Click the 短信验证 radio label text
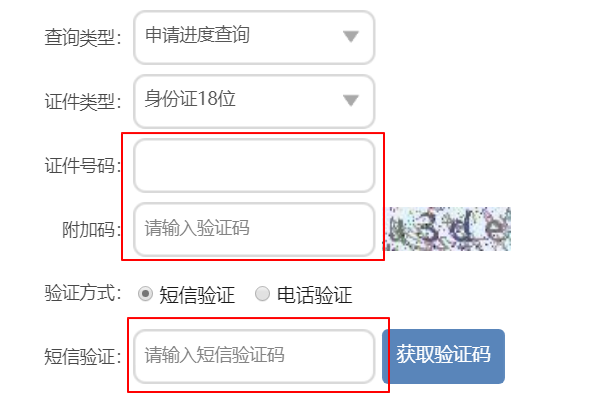600x400 pixels. coord(197,295)
